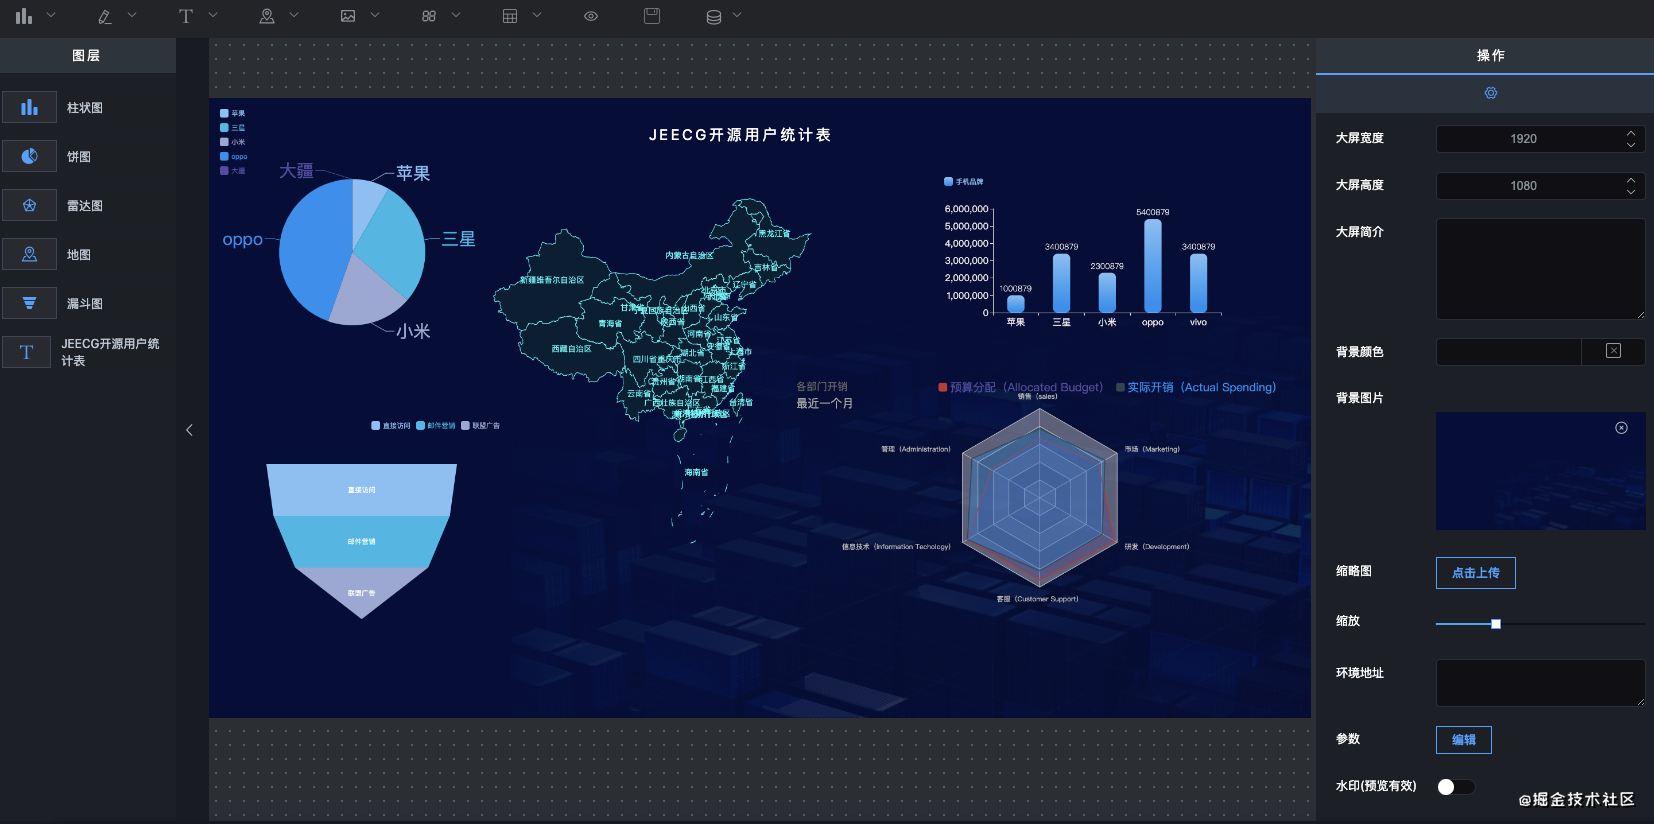Expand dropdown arrow next to table tool

[537, 15]
